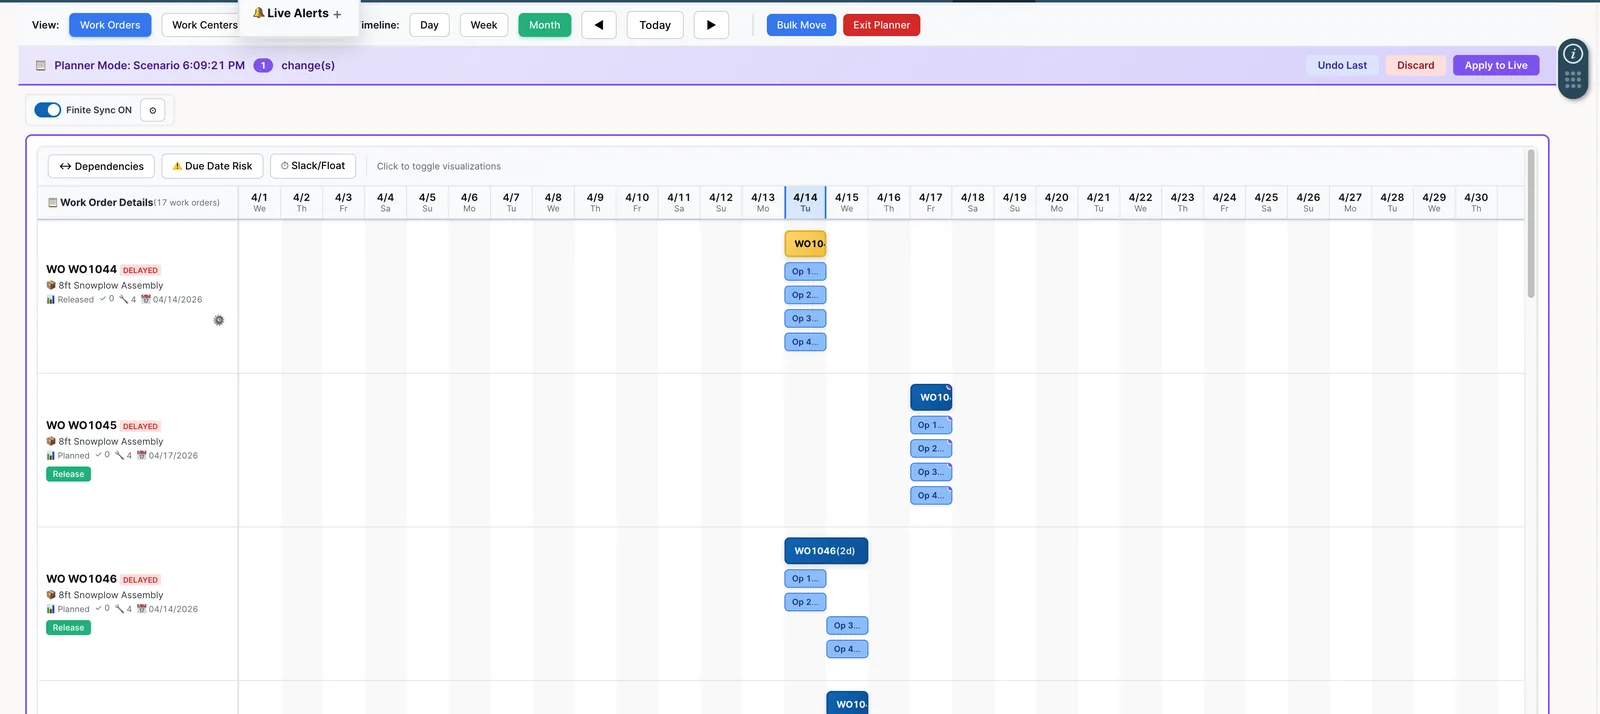Select WO1045 Op 1 bar
The image size is (1600, 714).
coord(931,425)
